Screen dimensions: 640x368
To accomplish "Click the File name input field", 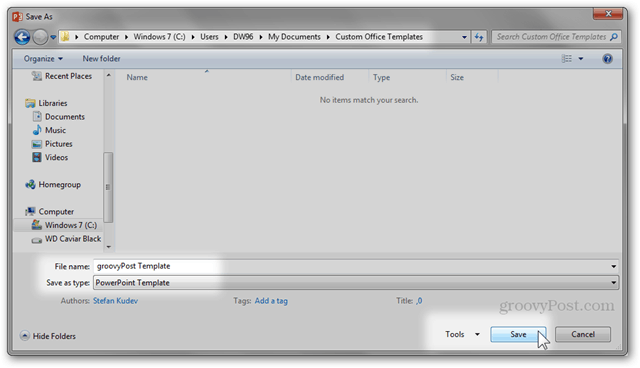I will 351,266.
